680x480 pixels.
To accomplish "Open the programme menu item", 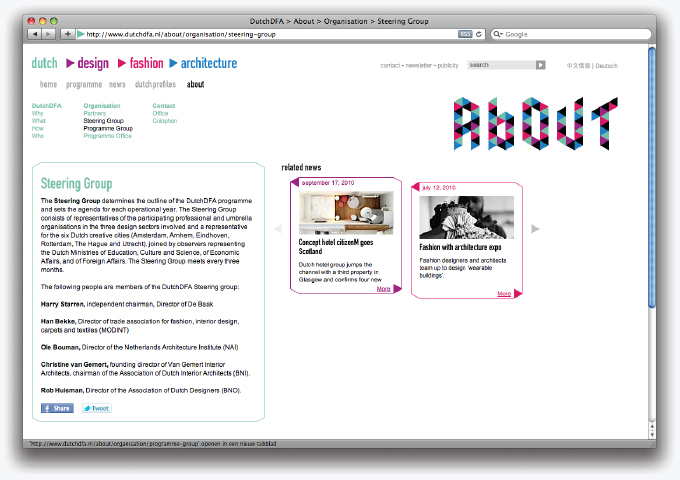I will pyautogui.click(x=84, y=85).
